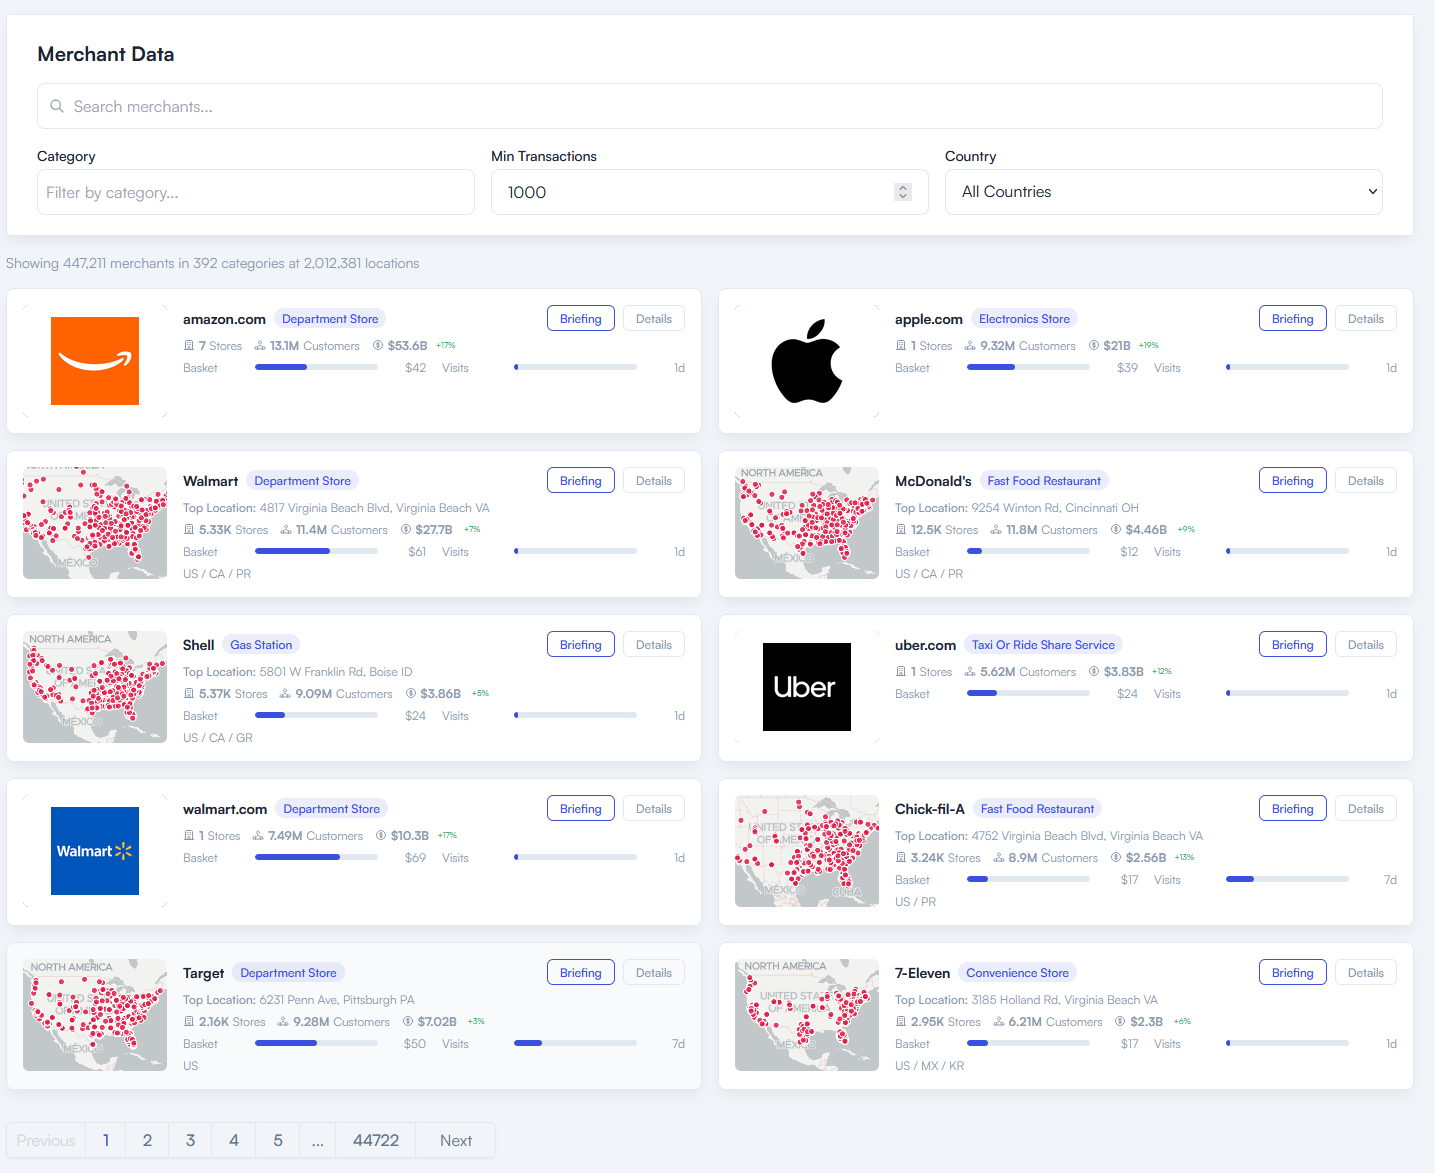
Task: Click the Electronics Store category tag
Action: coord(1024,319)
